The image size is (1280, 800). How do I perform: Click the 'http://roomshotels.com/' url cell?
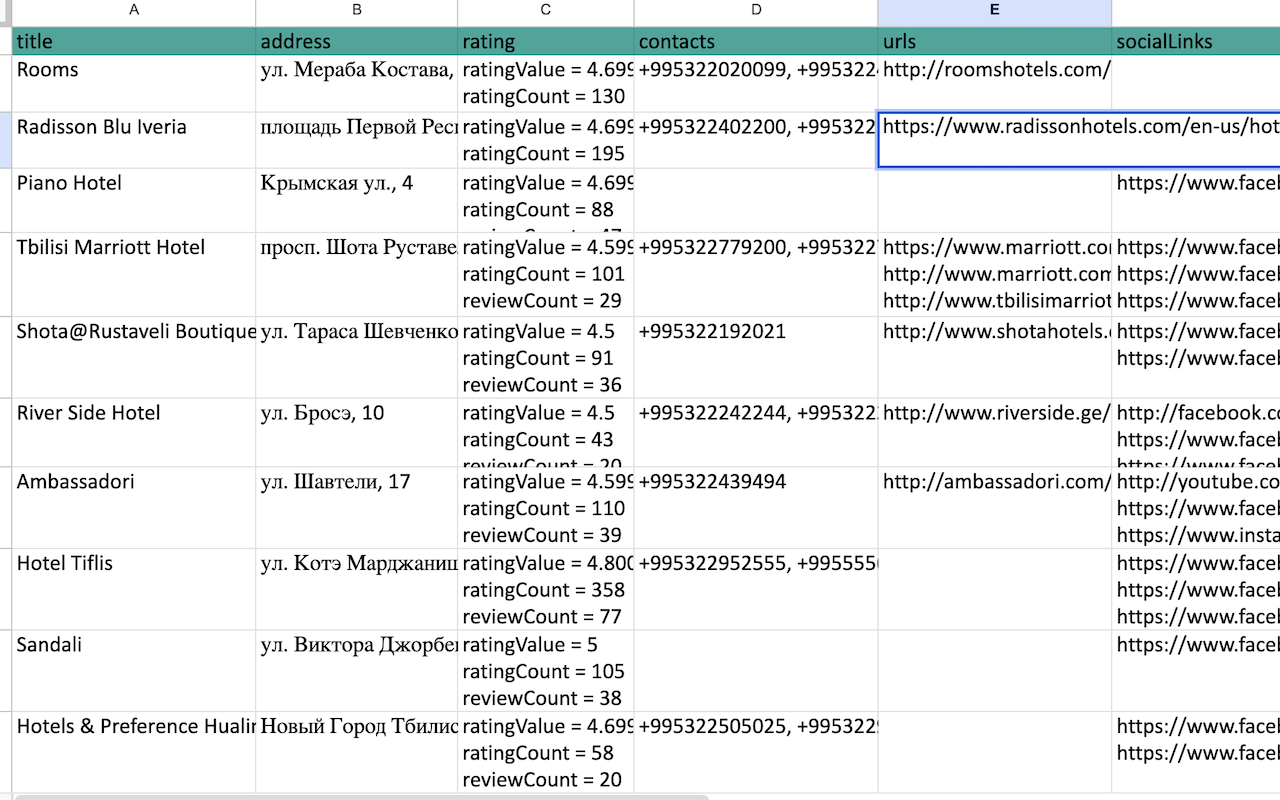[995, 83]
